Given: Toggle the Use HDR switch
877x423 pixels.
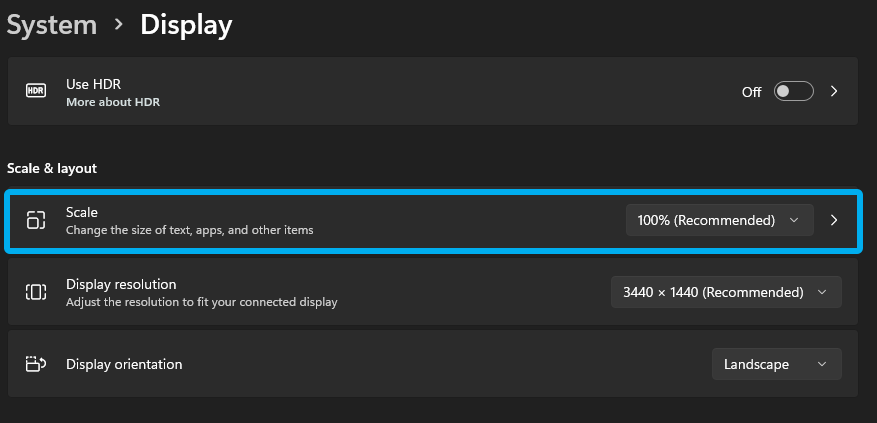Looking at the screenshot, I should tap(794, 91).
